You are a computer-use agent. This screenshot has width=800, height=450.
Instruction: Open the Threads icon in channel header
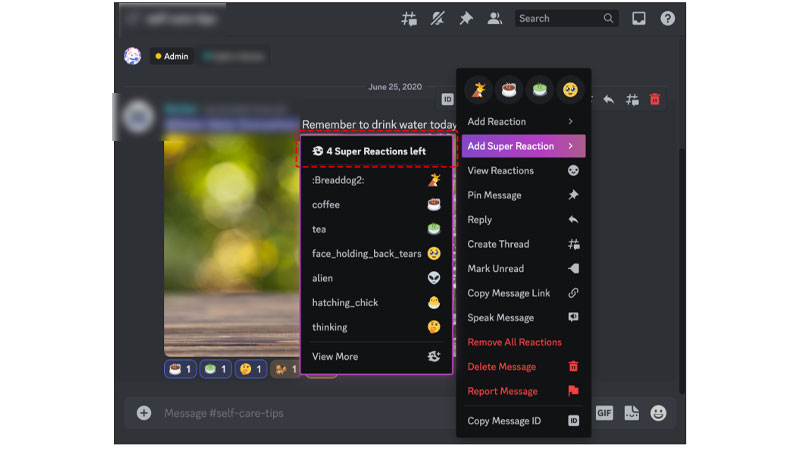click(x=409, y=19)
